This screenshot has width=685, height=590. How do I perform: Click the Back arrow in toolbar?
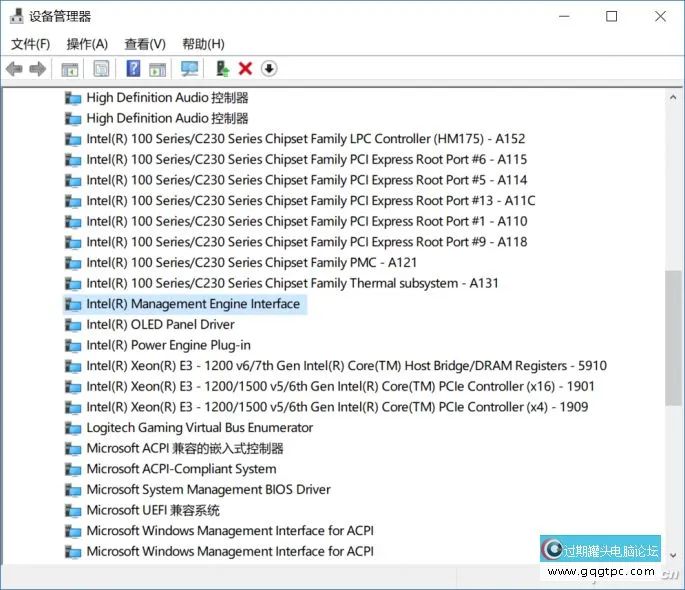[x=14, y=69]
